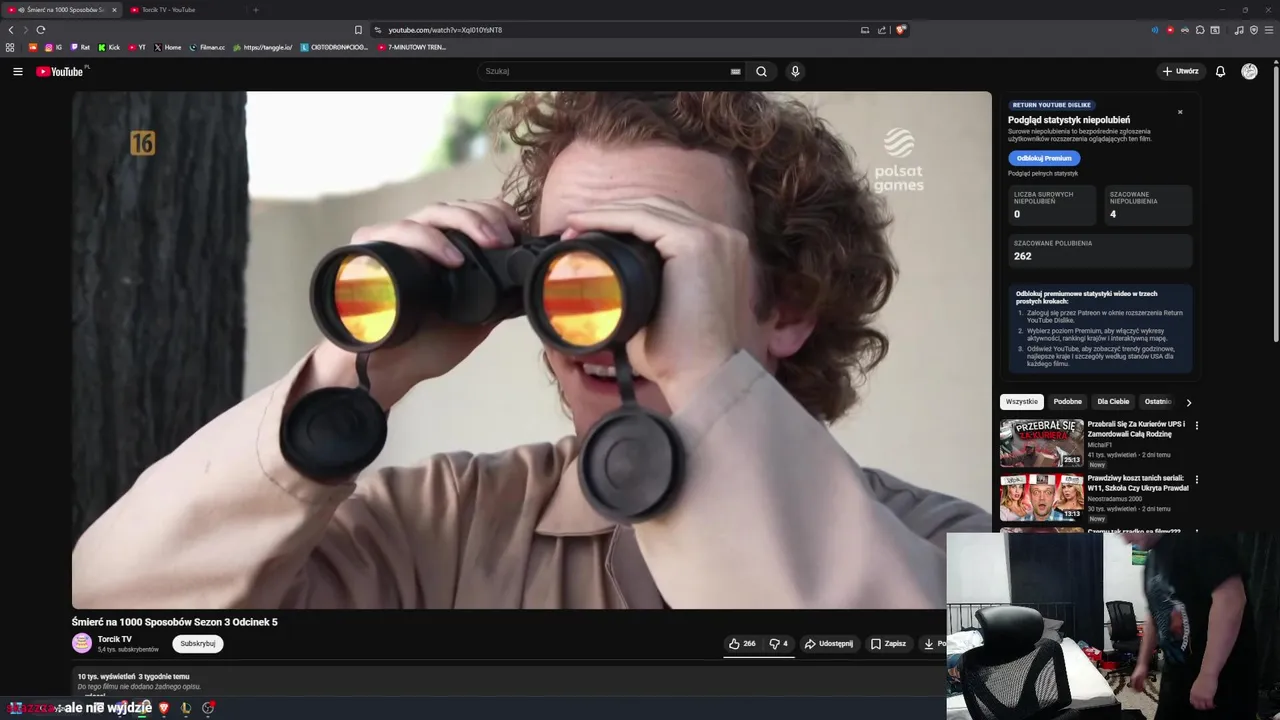
Task: Open the media control music note icon
Action: (1239, 30)
